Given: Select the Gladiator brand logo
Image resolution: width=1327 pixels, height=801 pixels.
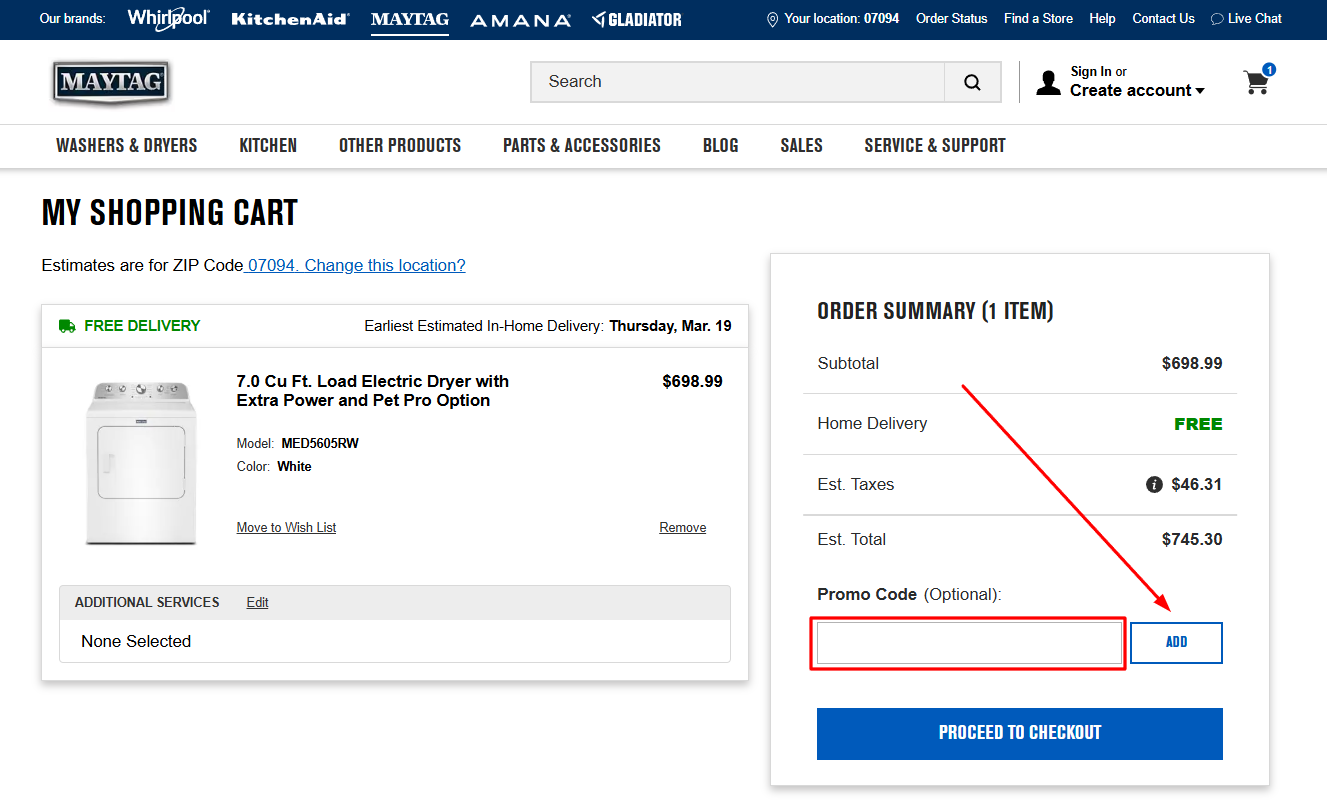Looking at the screenshot, I should tap(637, 19).
